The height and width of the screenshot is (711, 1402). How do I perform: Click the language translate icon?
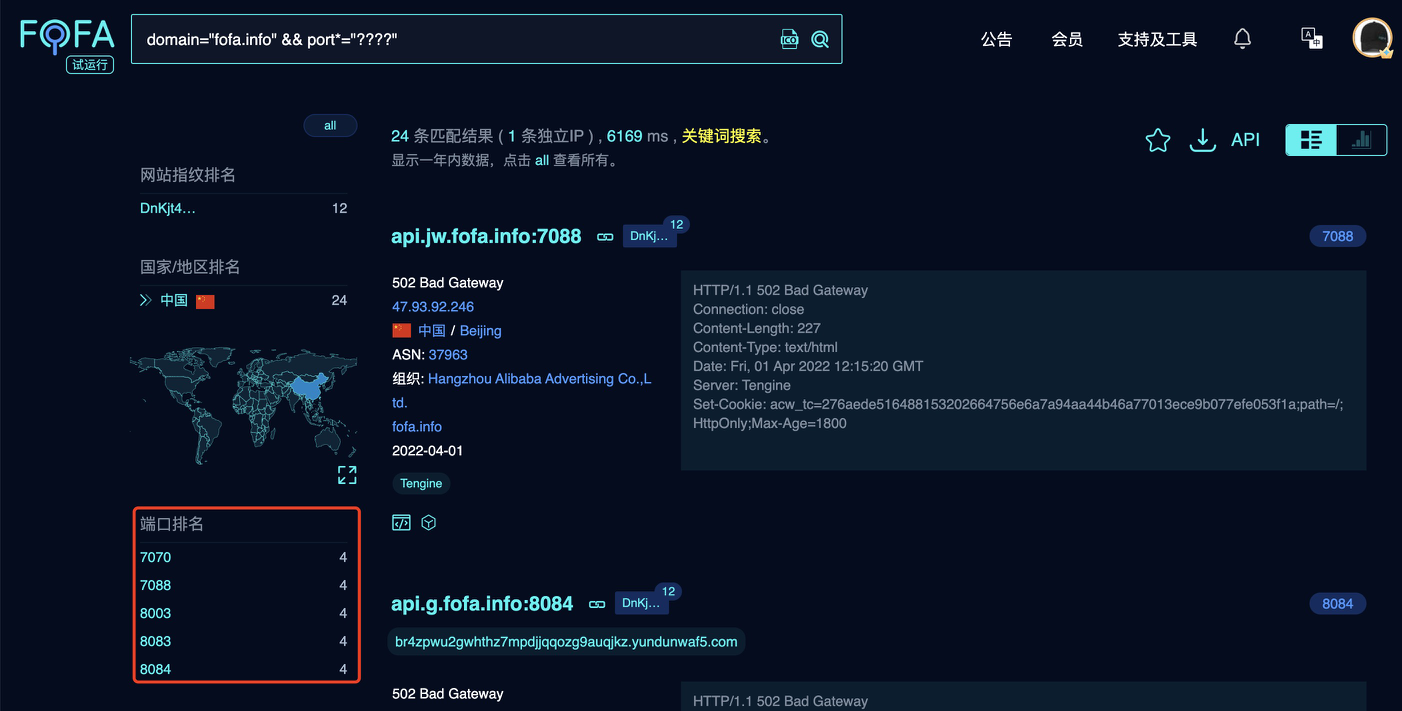pyautogui.click(x=1311, y=38)
